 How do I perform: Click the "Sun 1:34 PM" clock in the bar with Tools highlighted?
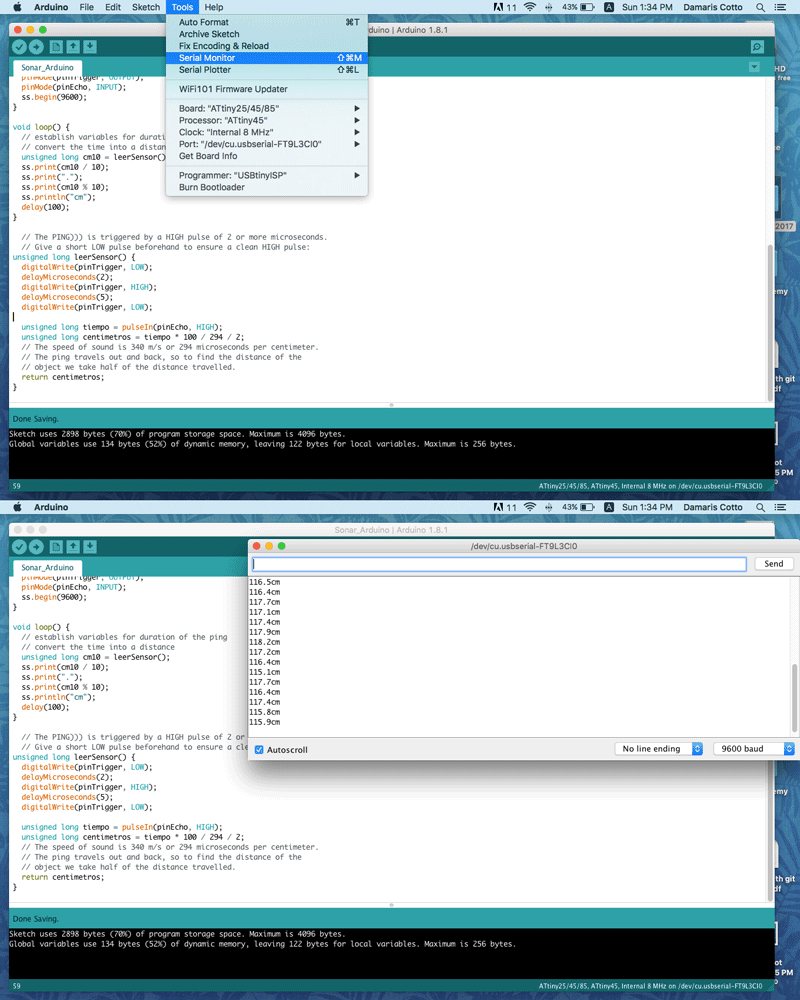click(647, 7)
